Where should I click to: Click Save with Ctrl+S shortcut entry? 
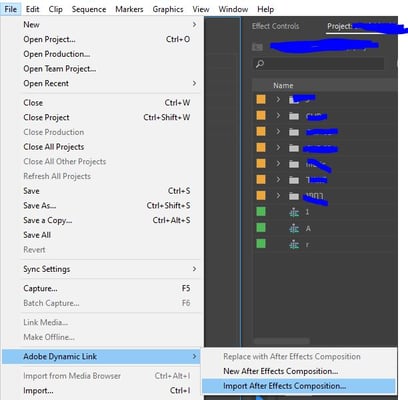(101, 191)
